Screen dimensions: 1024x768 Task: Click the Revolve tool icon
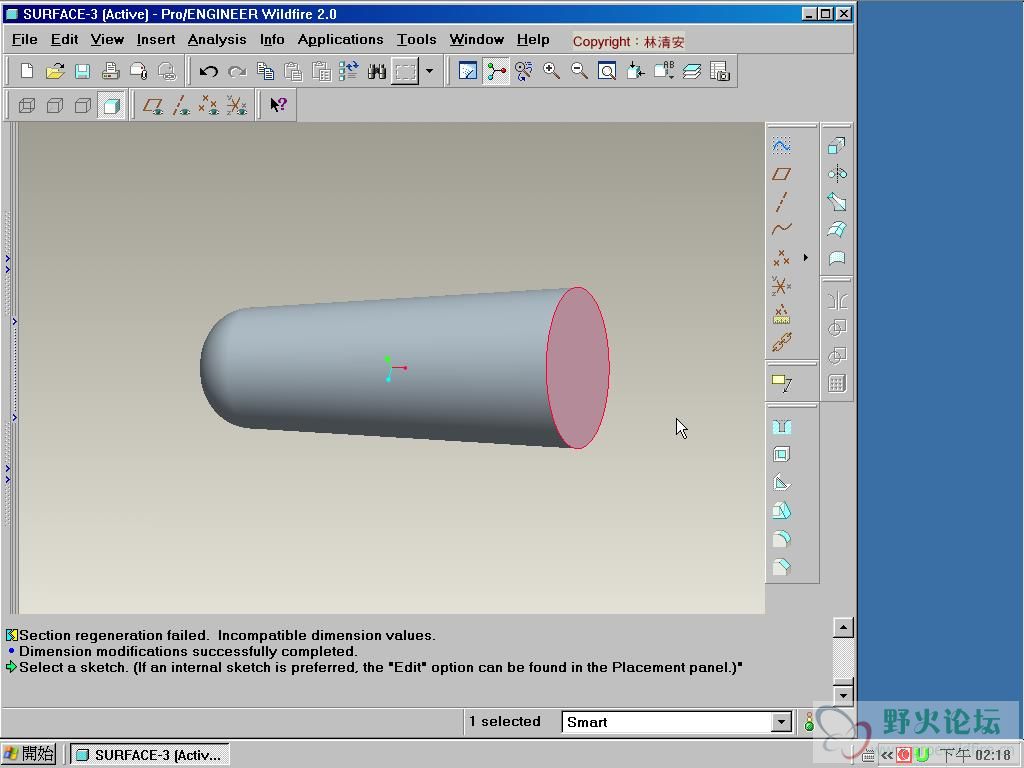click(x=837, y=174)
